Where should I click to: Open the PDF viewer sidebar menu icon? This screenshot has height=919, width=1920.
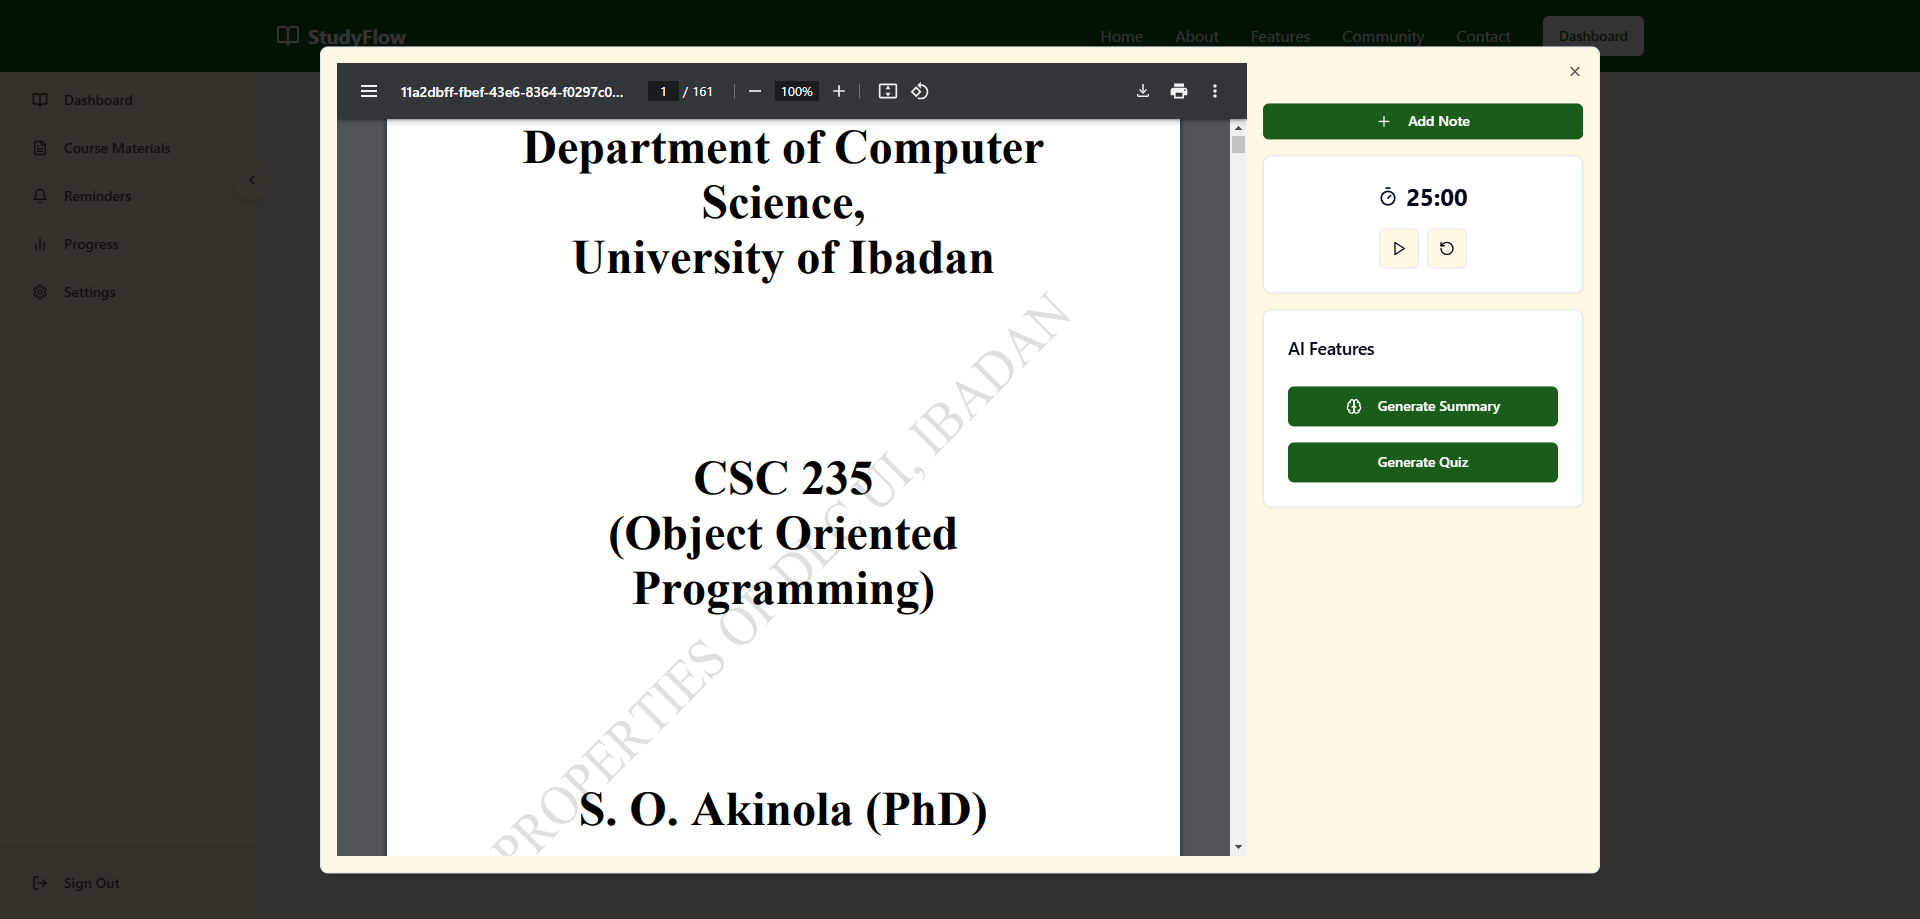click(x=369, y=91)
